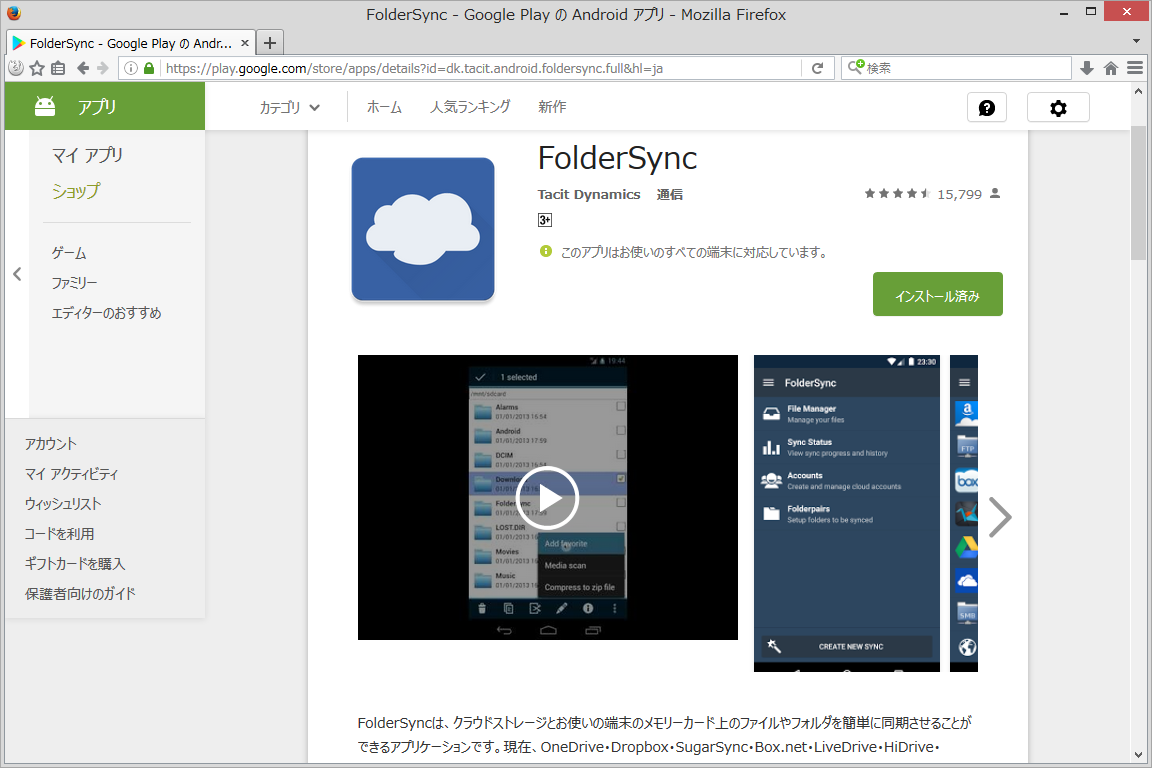
Task: Open ゲーム category in the sidebar
Action: tap(69, 254)
